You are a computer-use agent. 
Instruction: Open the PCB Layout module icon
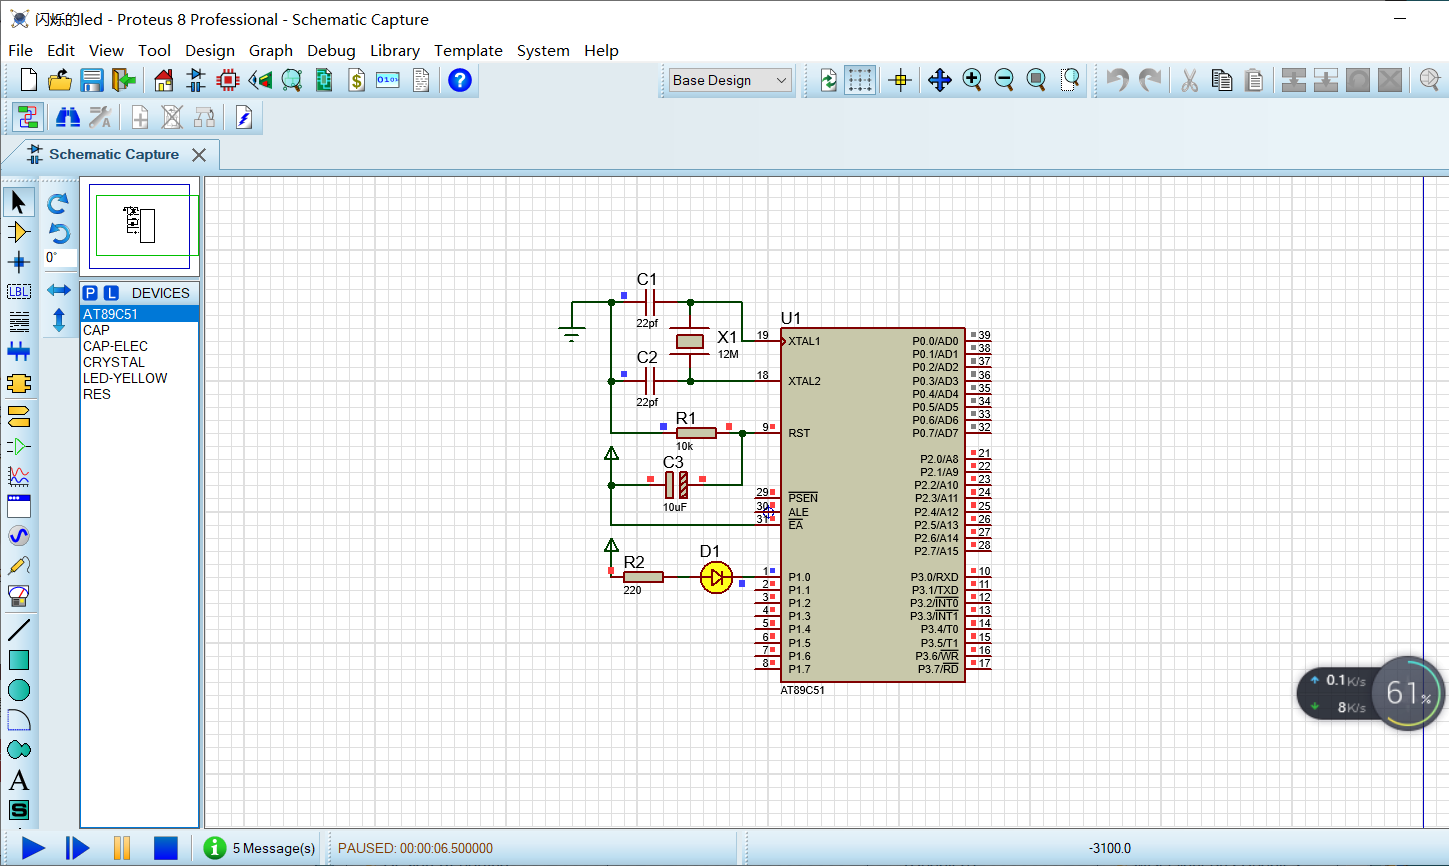(228, 80)
